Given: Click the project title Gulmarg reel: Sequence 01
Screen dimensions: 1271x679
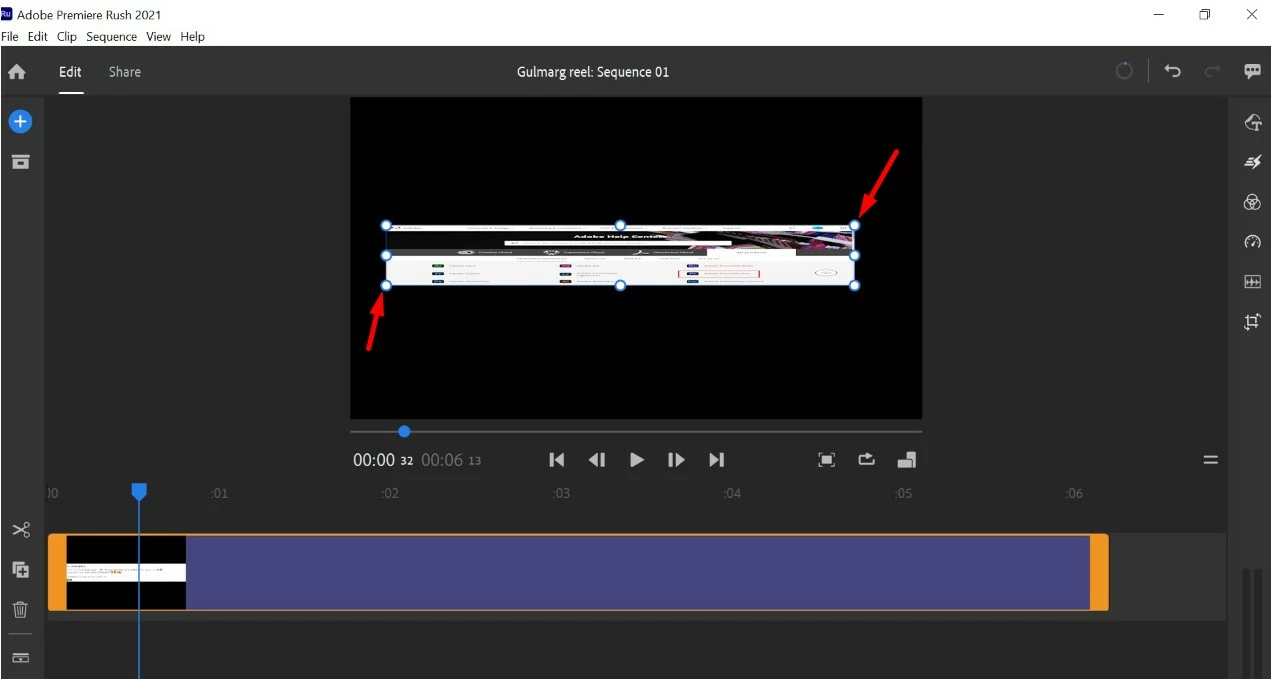Looking at the screenshot, I should pos(593,72).
